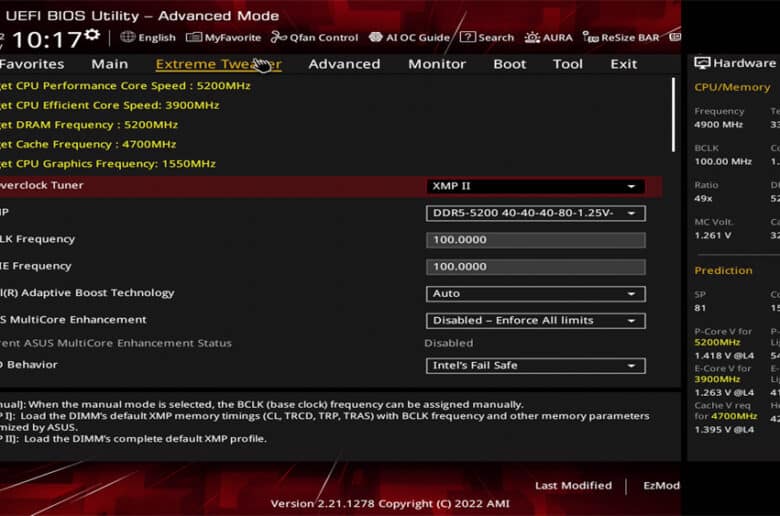Open the Search question-mark icon

click(x=468, y=37)
